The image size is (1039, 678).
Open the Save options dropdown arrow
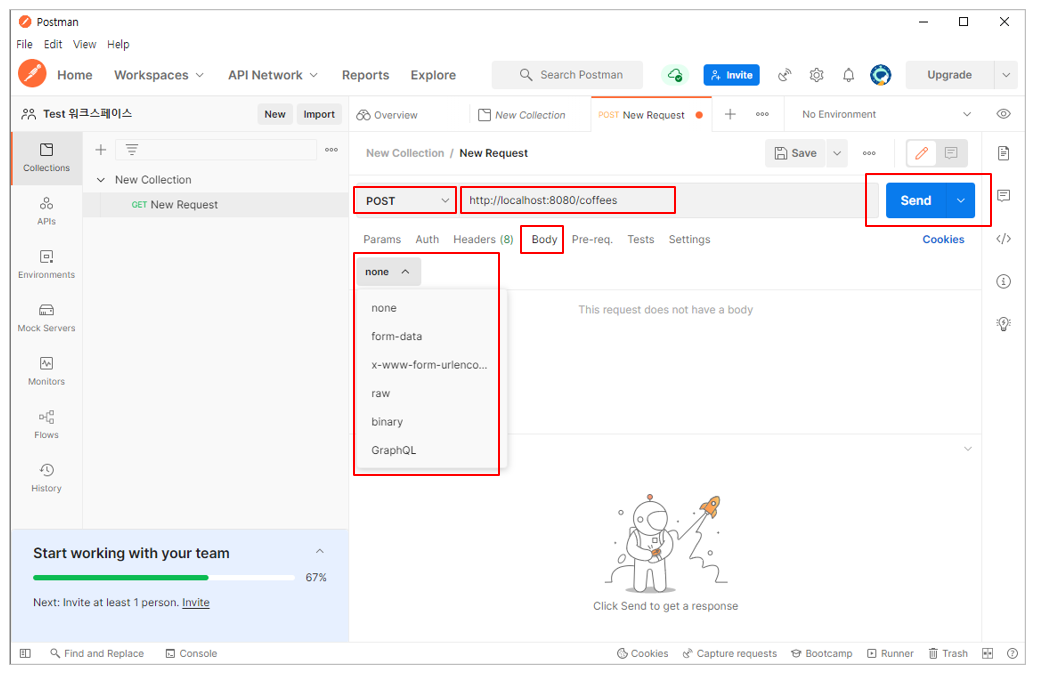837,153
